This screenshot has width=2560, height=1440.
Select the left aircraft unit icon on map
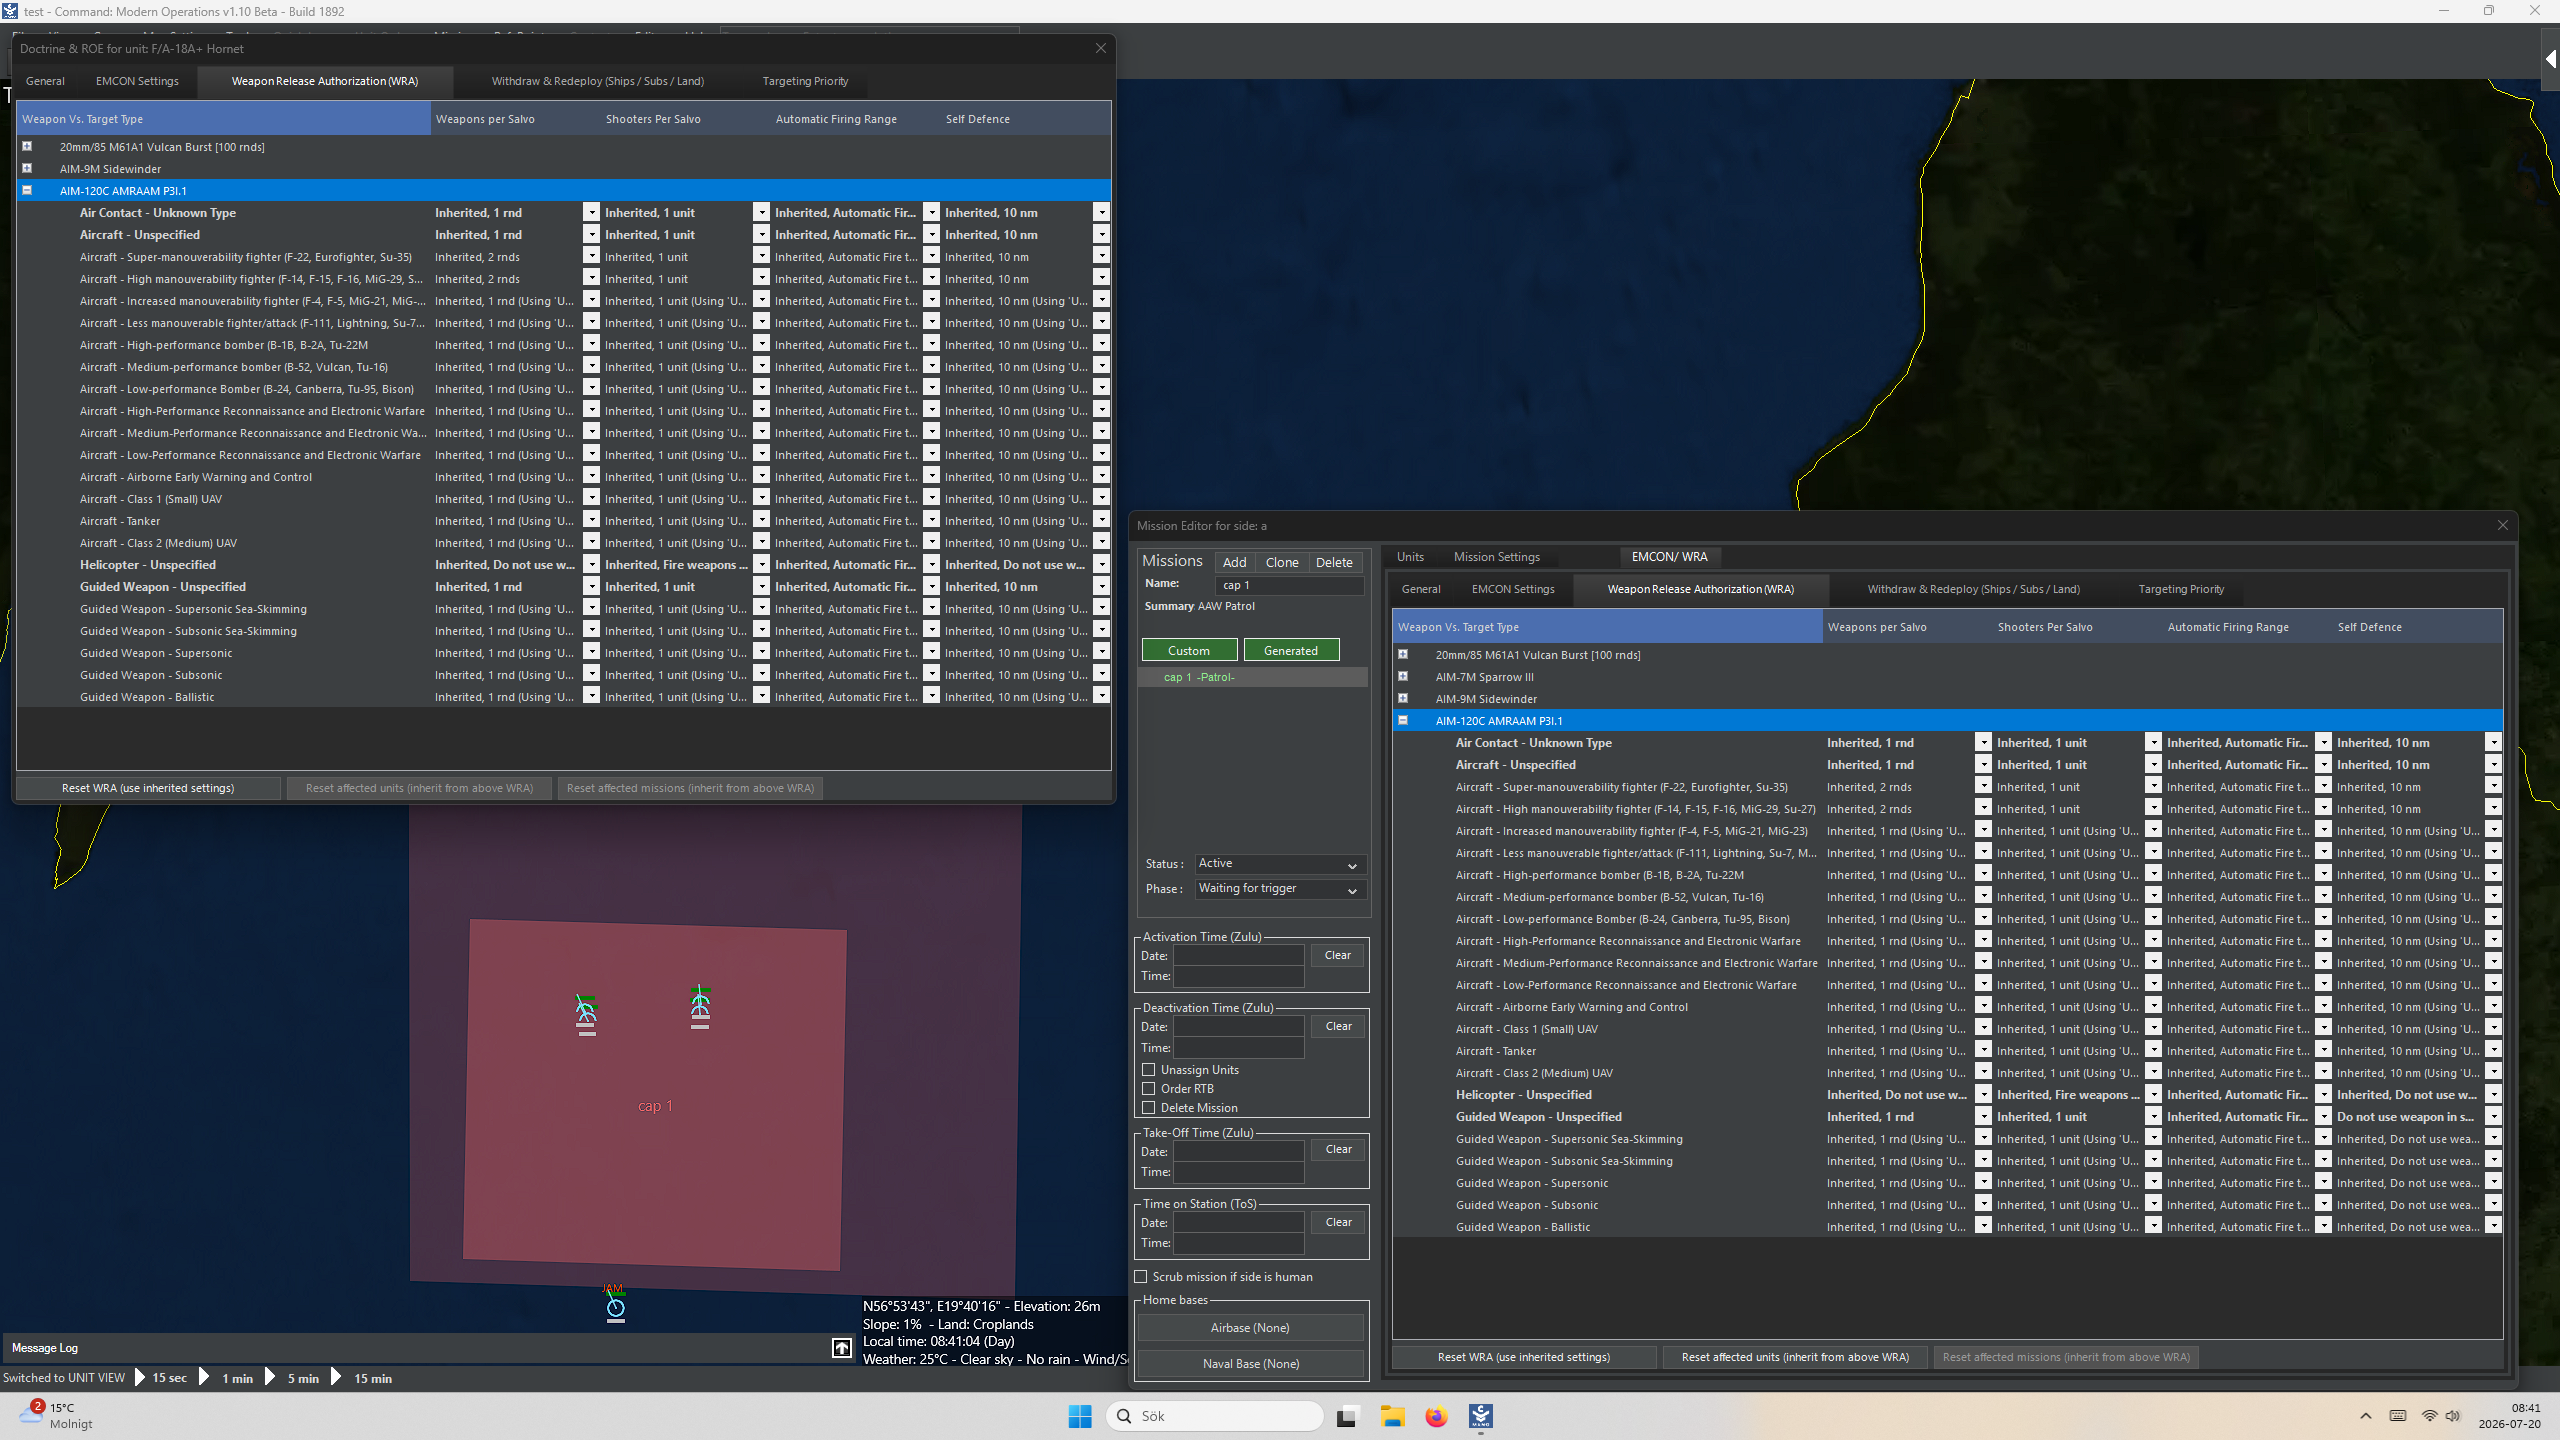pos(586,1012)
